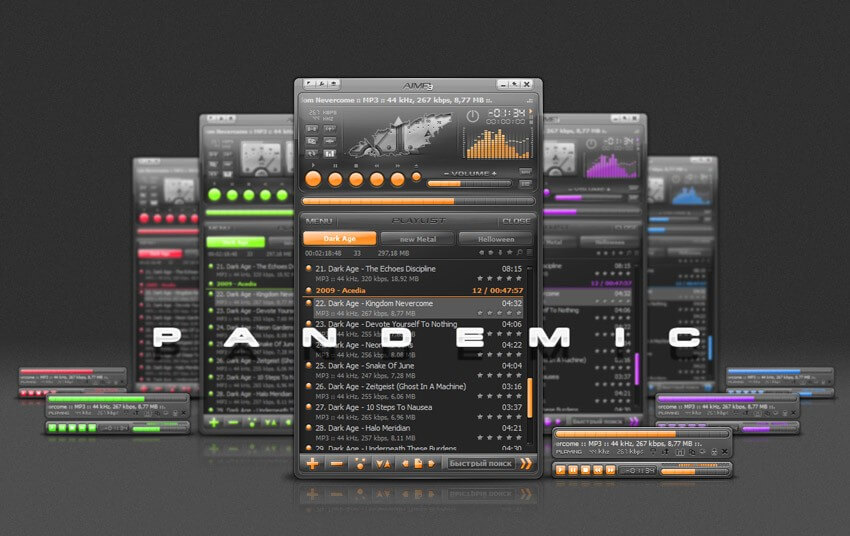This screenshot has height=536, width=850.
Task: Pause the track in the main AIMP window
Action: coord(335,179)
